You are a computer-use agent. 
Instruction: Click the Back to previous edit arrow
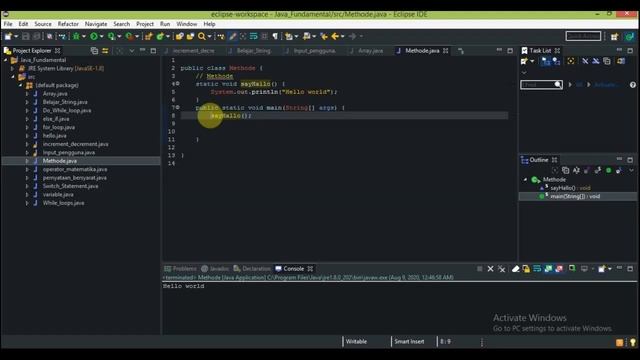pos(335,36)
